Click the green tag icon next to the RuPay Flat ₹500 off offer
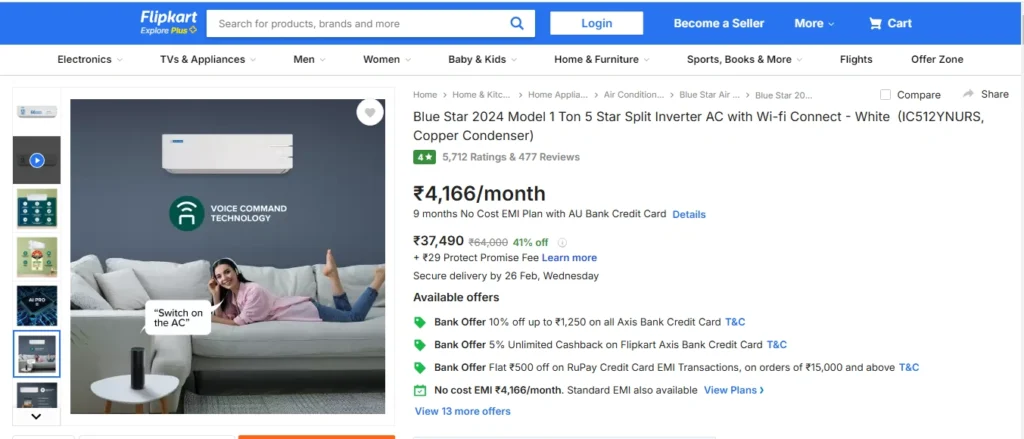 (x=420, y=367)
